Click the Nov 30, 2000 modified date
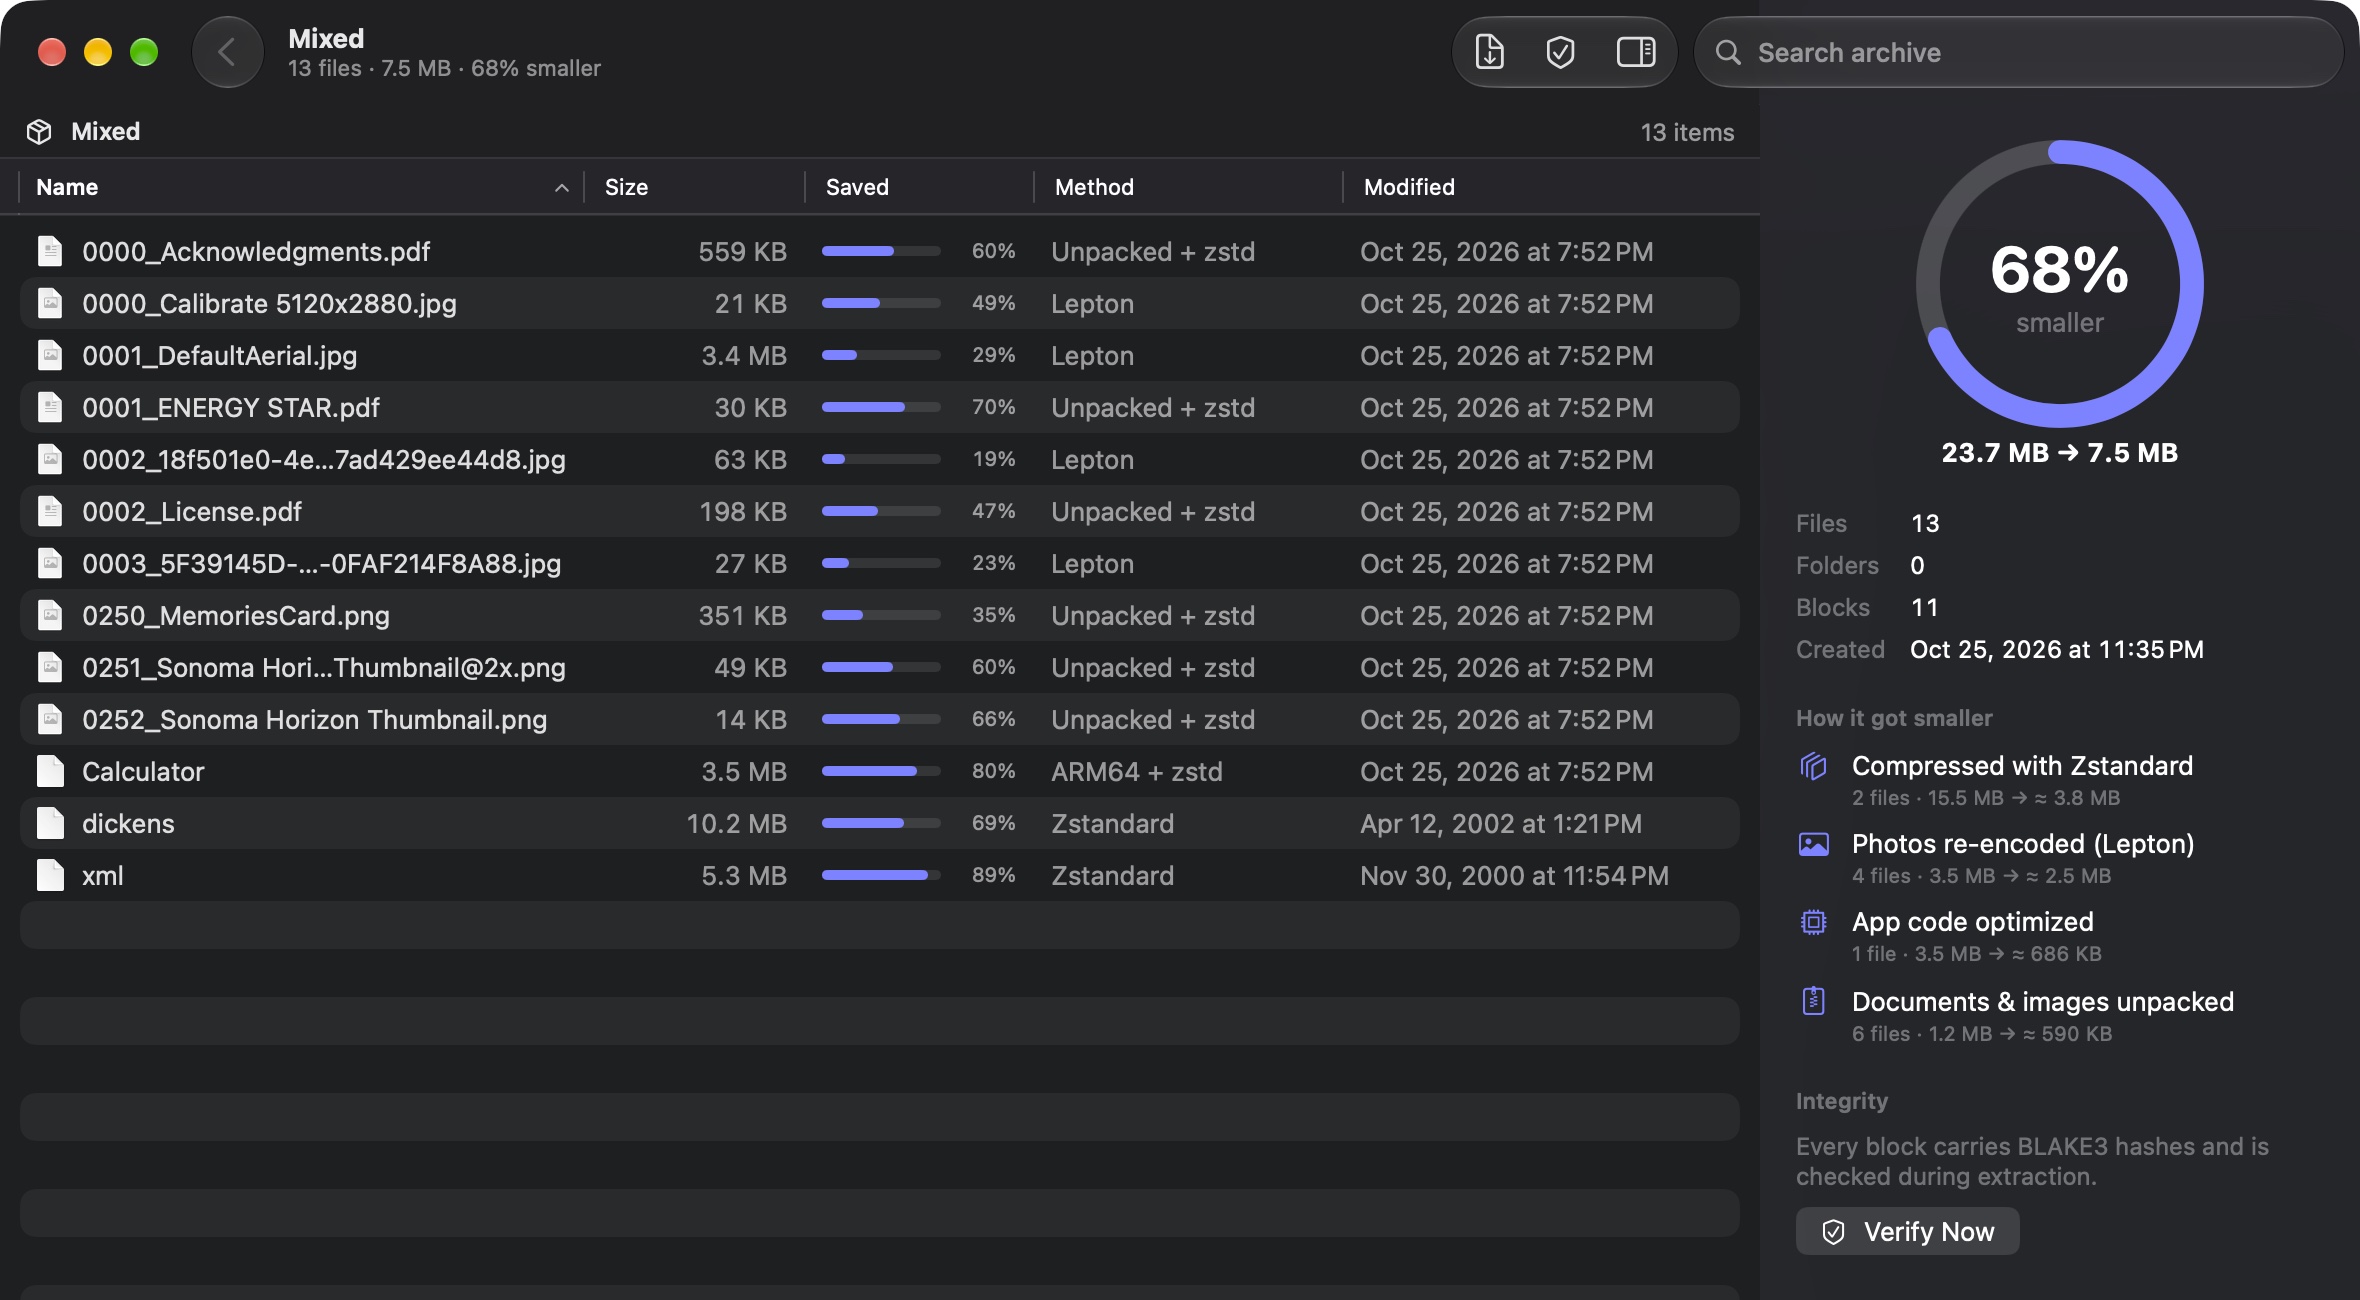2360x1300 pixels. [x=1514, y=875]
